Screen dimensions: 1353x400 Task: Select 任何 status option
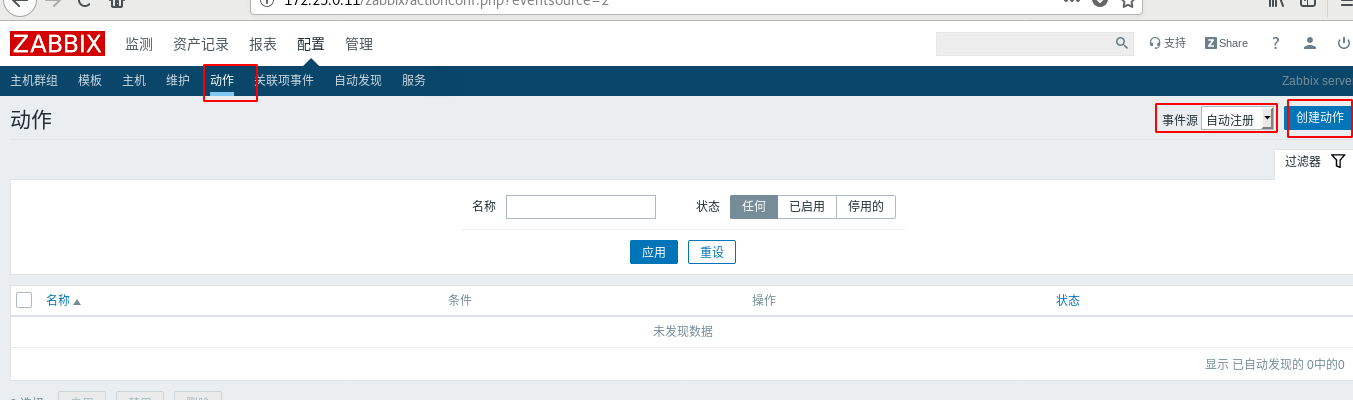pyautogui.click(x=754, y=207)
